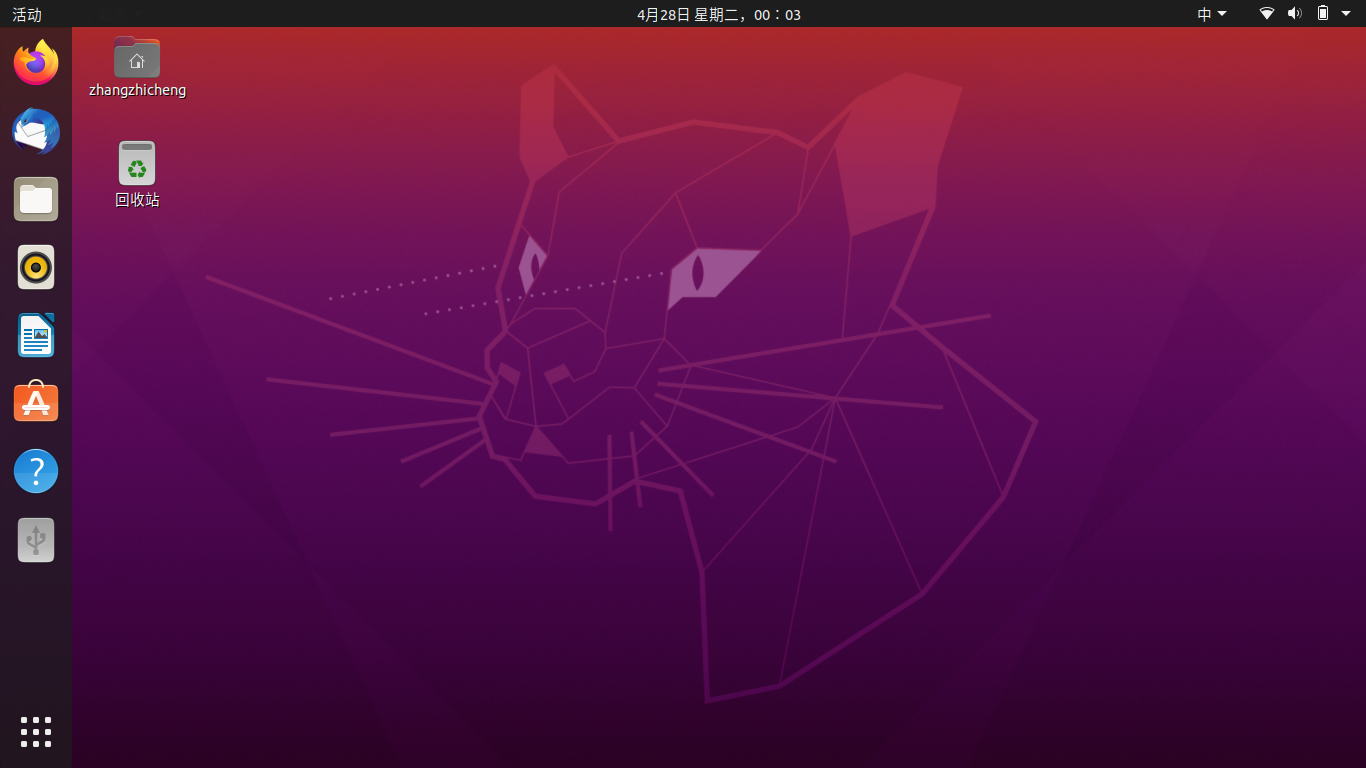This screenshot has height=768, width=1366.
Task: Select the 回收站 trash icon
Action: [137, 163]
